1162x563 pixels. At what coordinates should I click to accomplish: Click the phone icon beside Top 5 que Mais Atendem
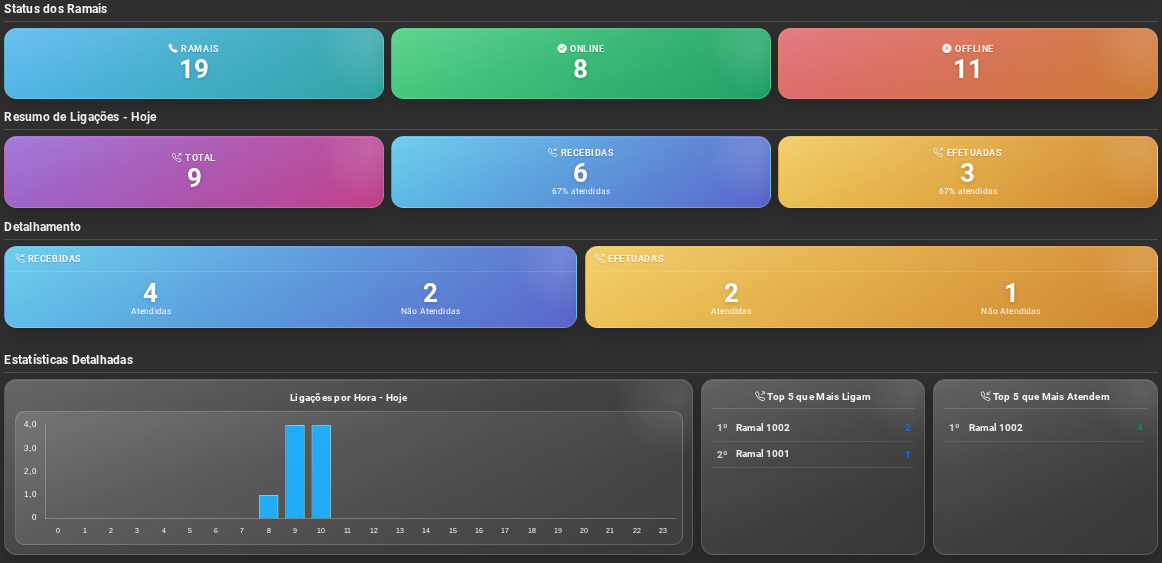985,397
